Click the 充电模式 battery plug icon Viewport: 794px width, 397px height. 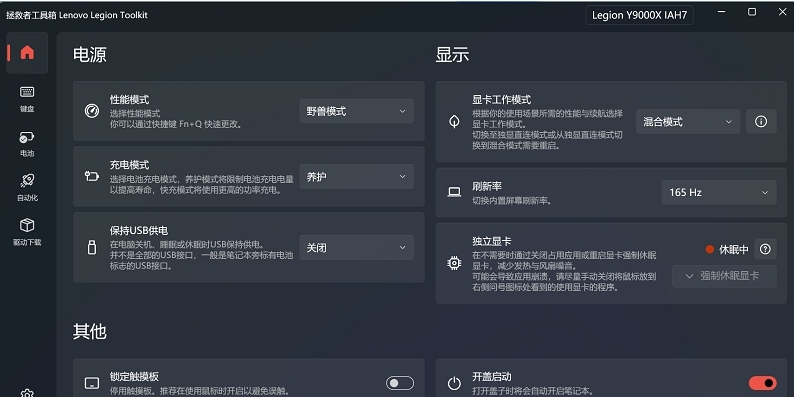[x=92, y=176]
